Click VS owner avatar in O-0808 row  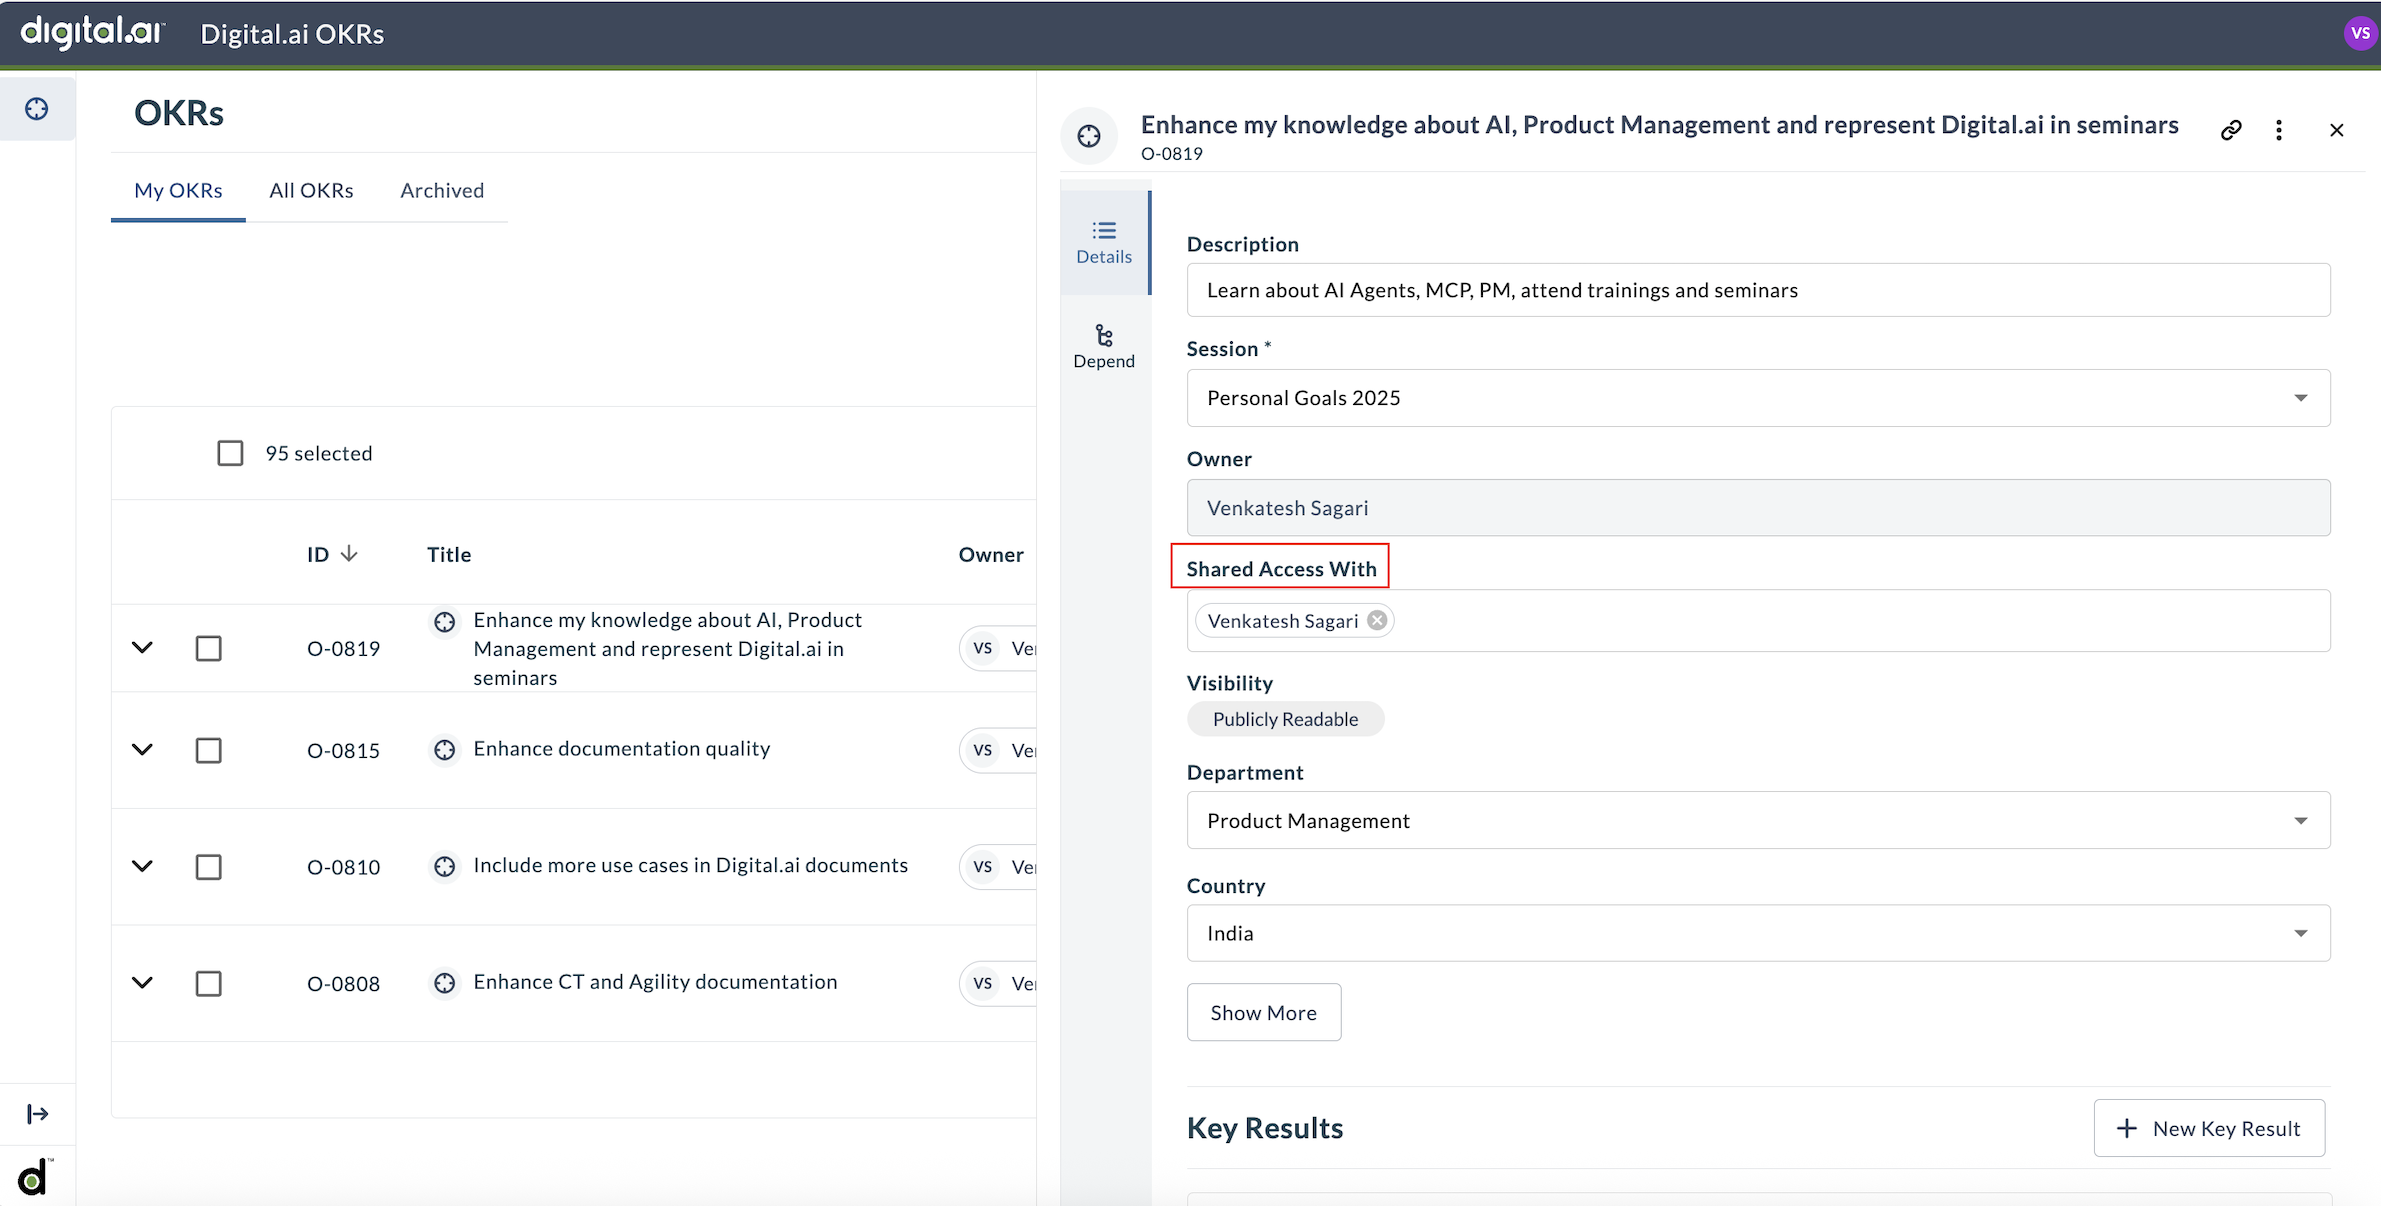coord(983,983)
